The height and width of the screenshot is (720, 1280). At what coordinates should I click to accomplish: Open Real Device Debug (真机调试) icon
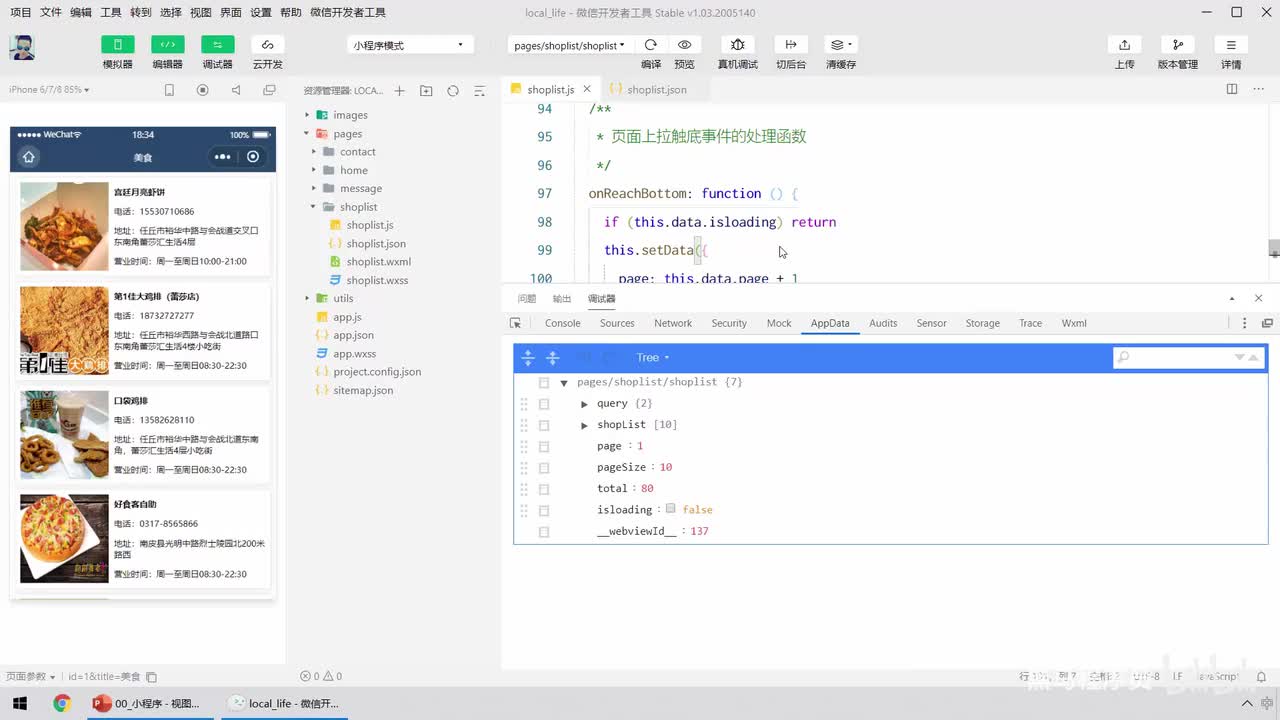click(737, 45)
